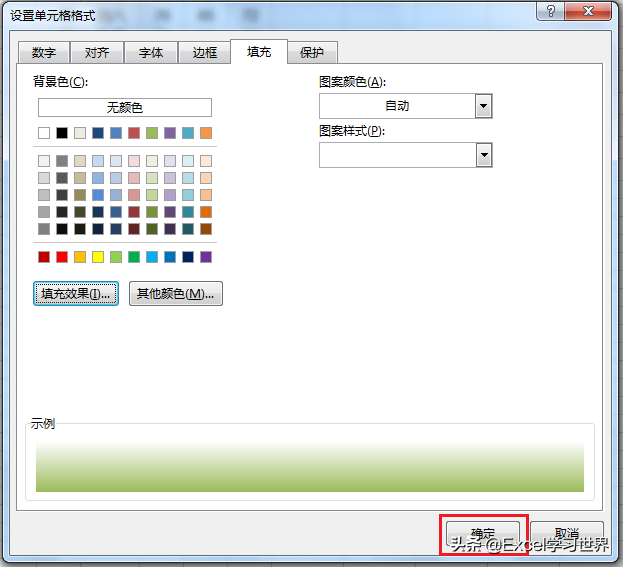Select dark navy in standard colors row
This screenshot has width=623, height=567.
(188, 257)
